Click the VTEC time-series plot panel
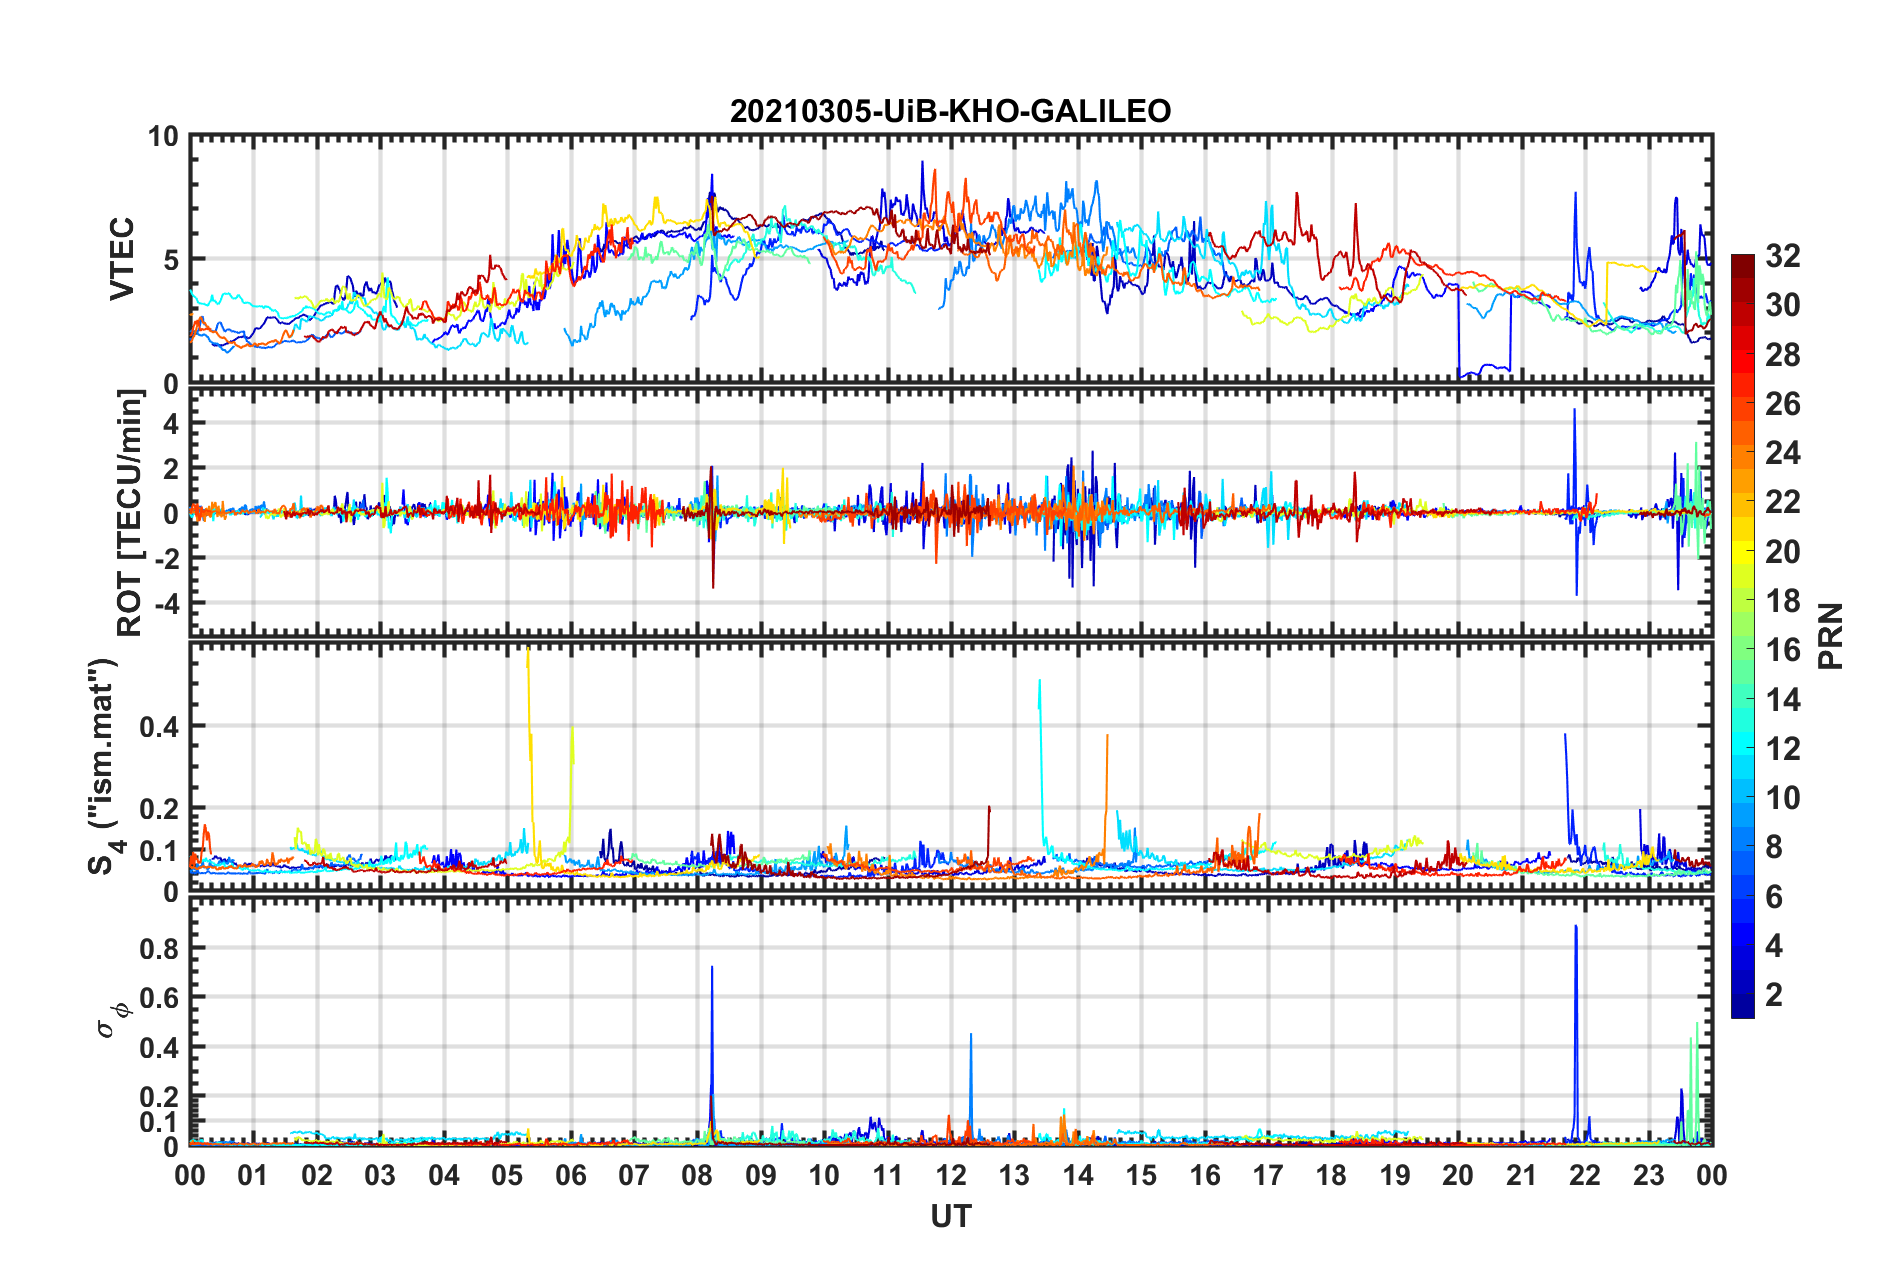Viewport: 1902px width, 1272px height. (x=951, y=259)
